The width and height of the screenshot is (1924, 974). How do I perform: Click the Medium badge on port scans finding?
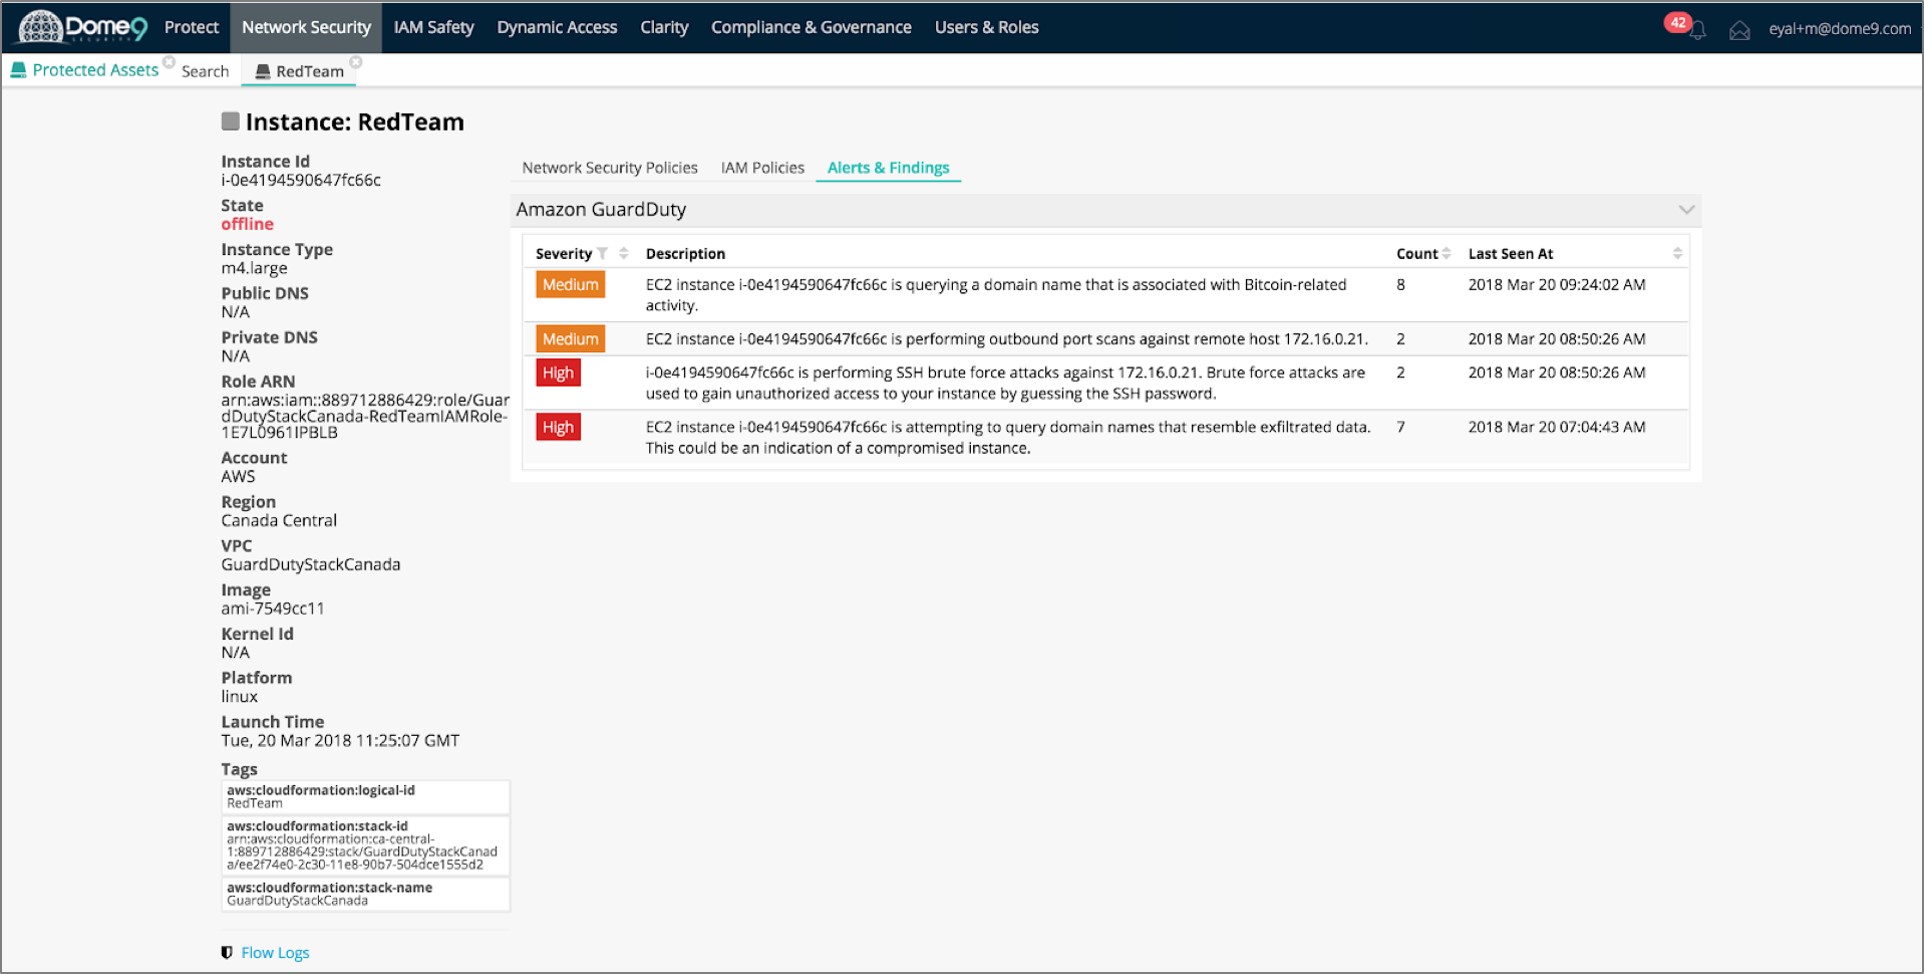(570, 339)
